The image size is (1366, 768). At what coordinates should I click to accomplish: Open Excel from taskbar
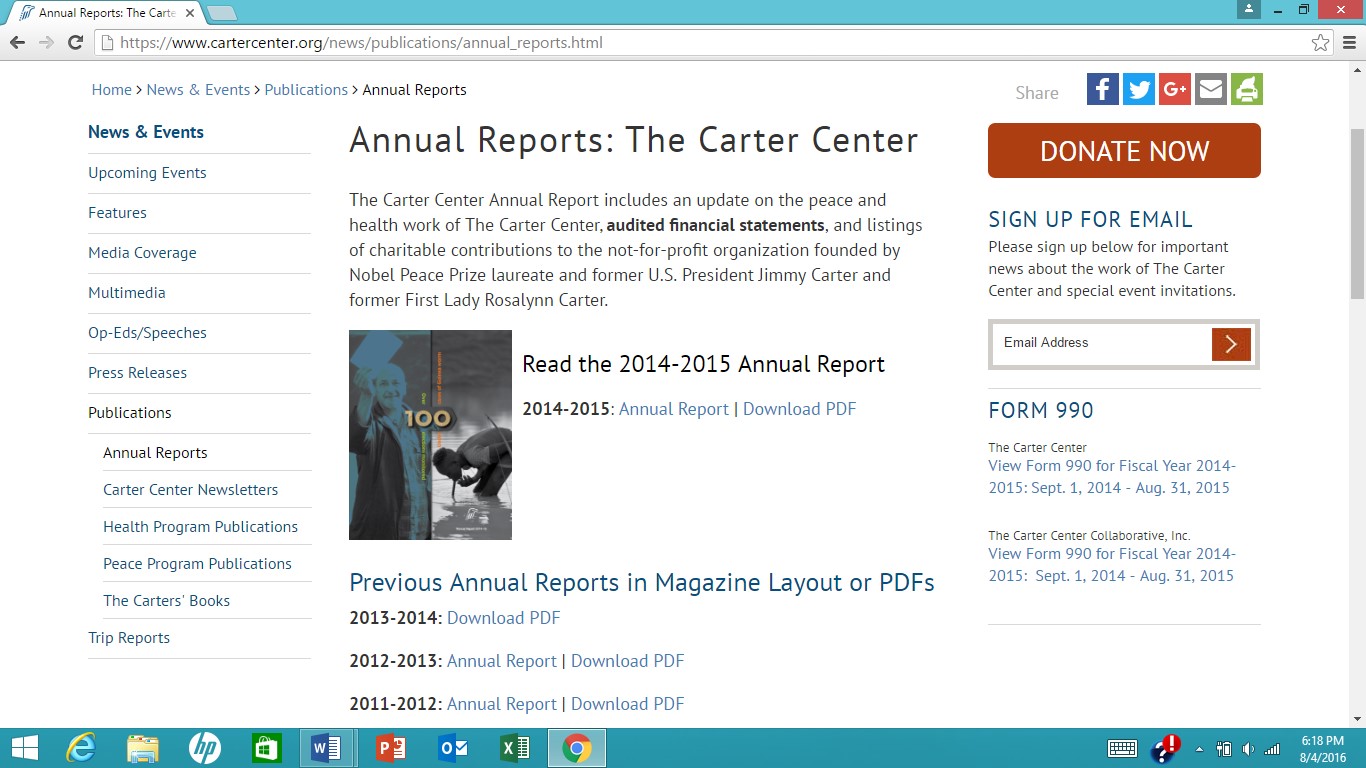pyautogui.click(x=514, y=748)
